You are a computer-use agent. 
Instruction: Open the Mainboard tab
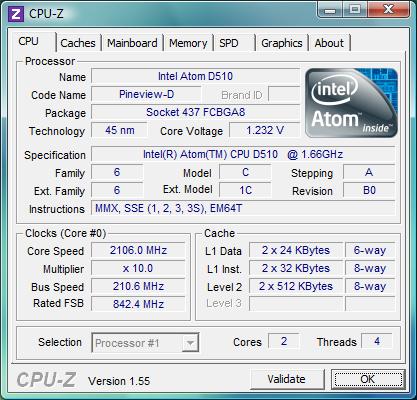(x=132, y=43)
